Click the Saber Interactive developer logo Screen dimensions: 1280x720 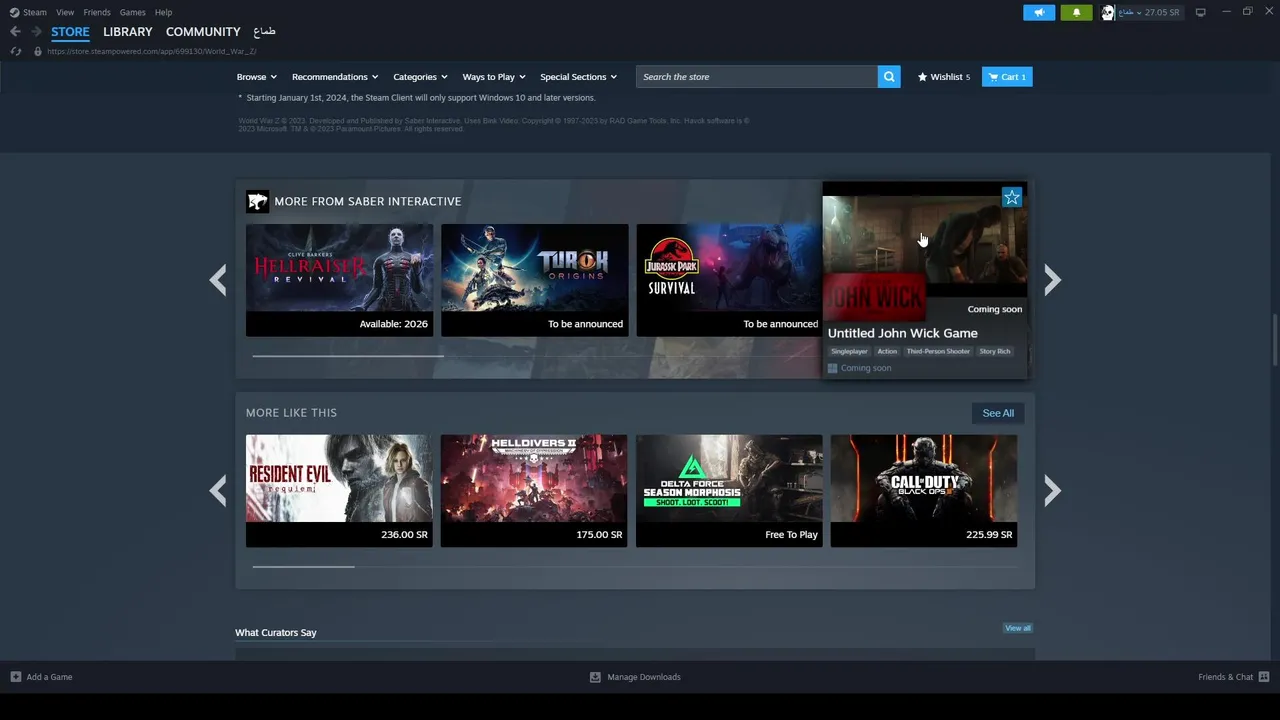pyautogui.click(x=257, y=201)
